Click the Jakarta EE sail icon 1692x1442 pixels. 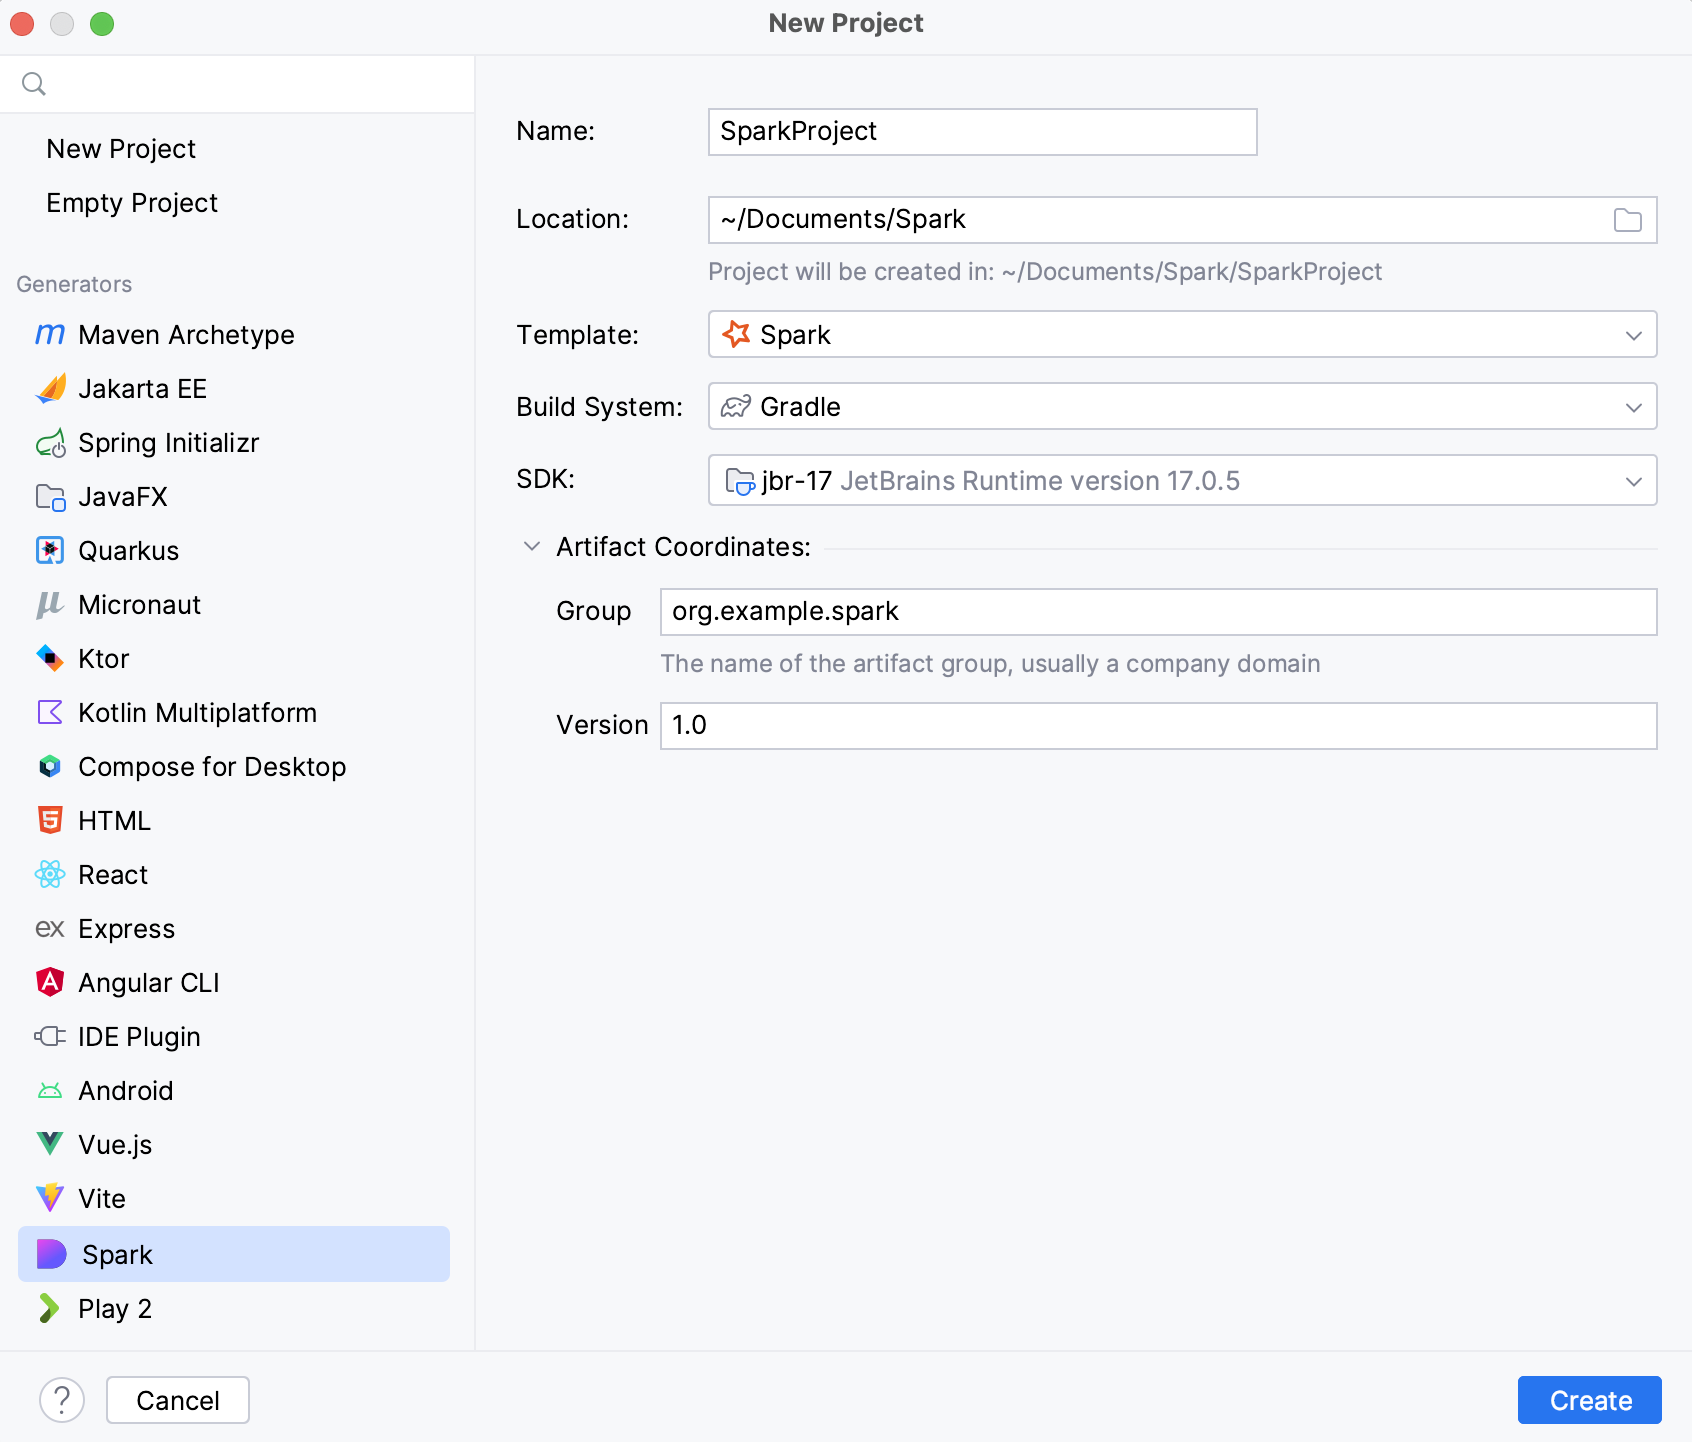coord(50,388)
